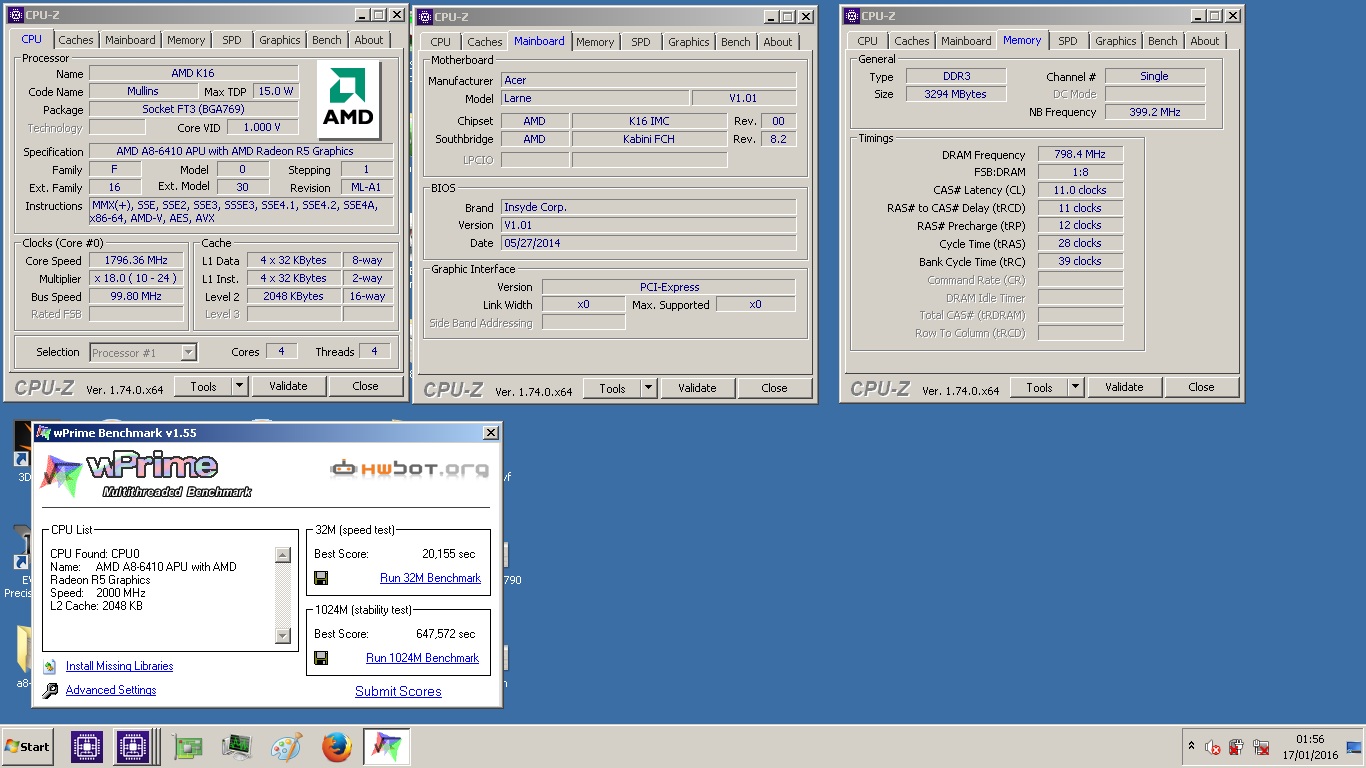Click the NB Frequency value 399.2 MHz

point(1155,112)
